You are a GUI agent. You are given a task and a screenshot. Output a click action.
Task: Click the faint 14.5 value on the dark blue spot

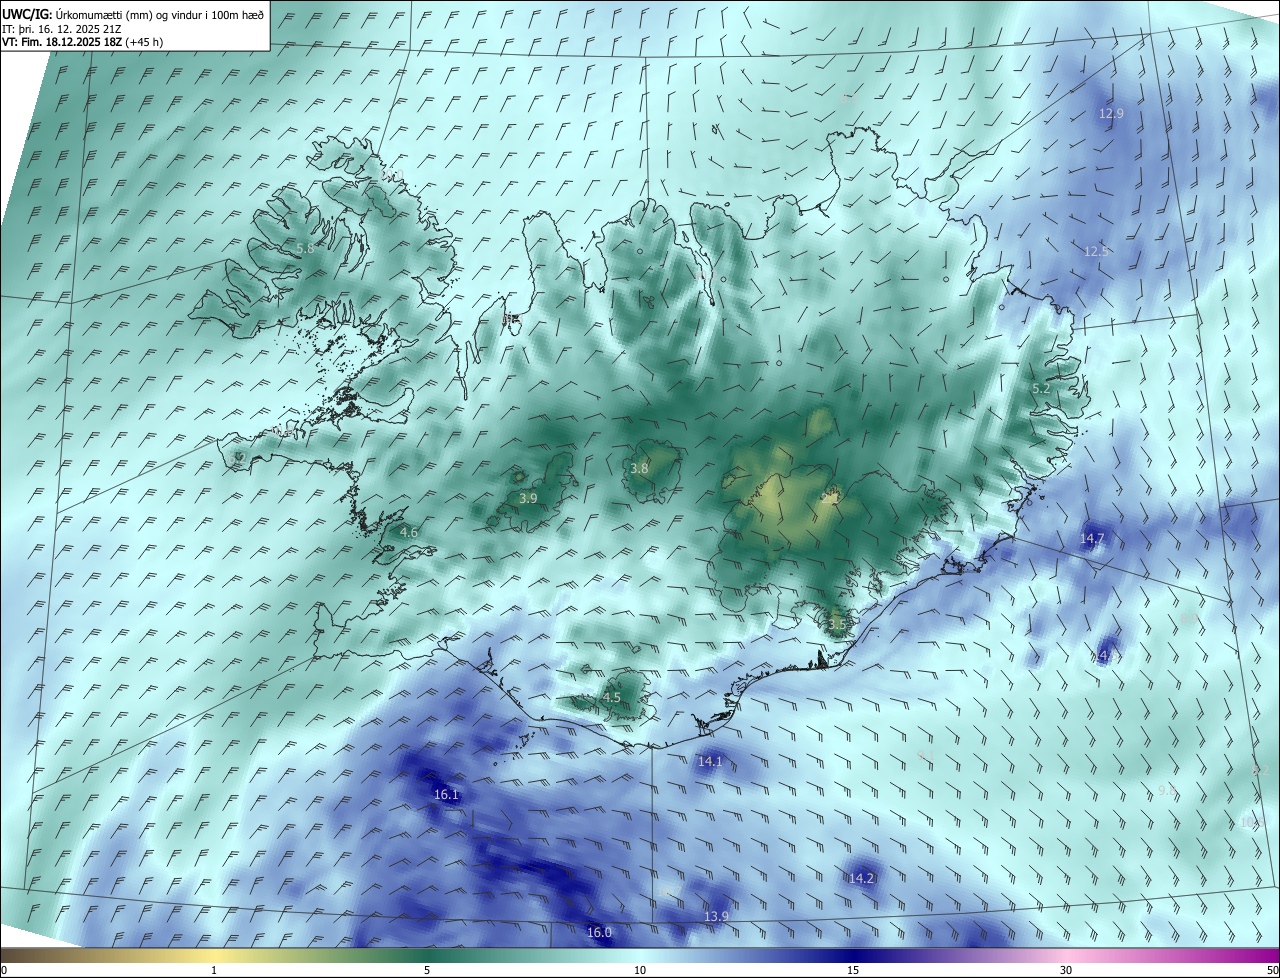pos(1108,656)
